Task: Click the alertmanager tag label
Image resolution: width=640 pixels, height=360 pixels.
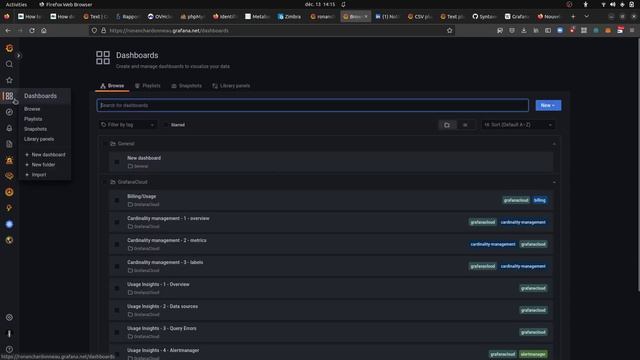Action: (x=533, y=354)
